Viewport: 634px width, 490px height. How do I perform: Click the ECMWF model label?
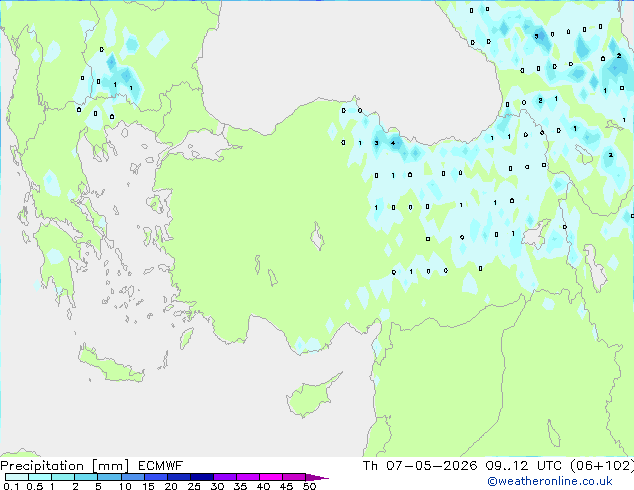point(161,466)
